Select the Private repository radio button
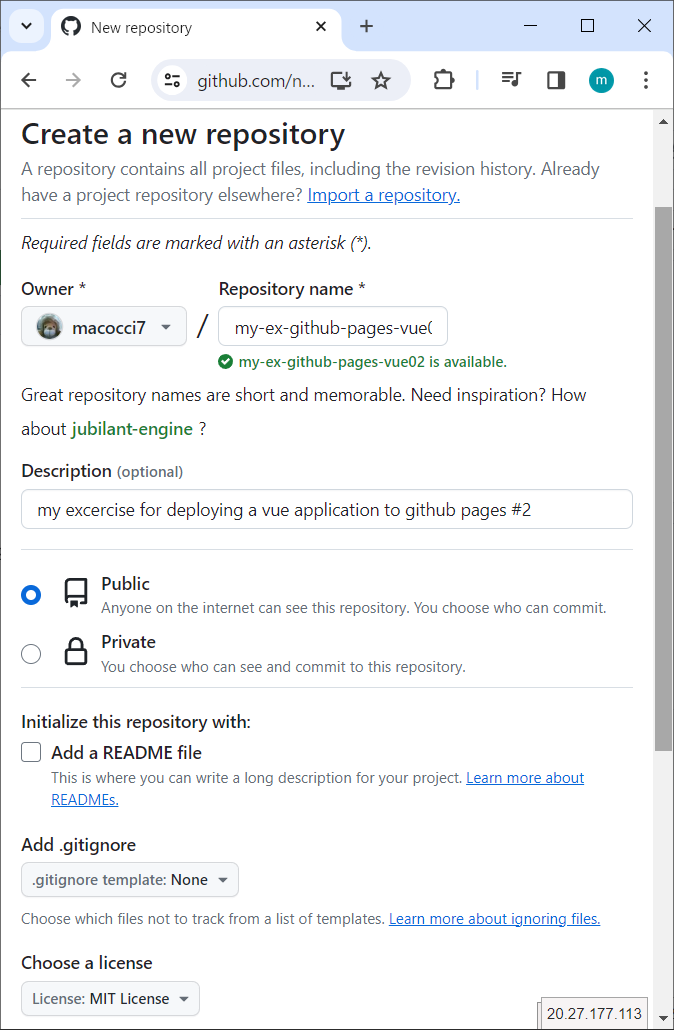674x1030 pixels. tap(31, 653)
